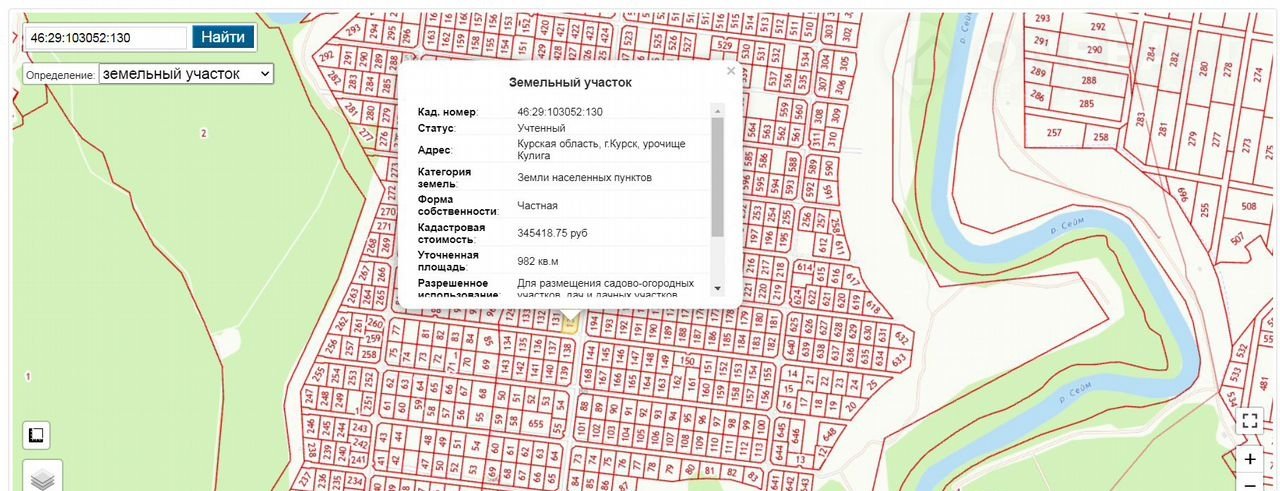Select parcel 508 on the map
The height and width of the screenshot is (491, 1280).
tap(1248, 207)
